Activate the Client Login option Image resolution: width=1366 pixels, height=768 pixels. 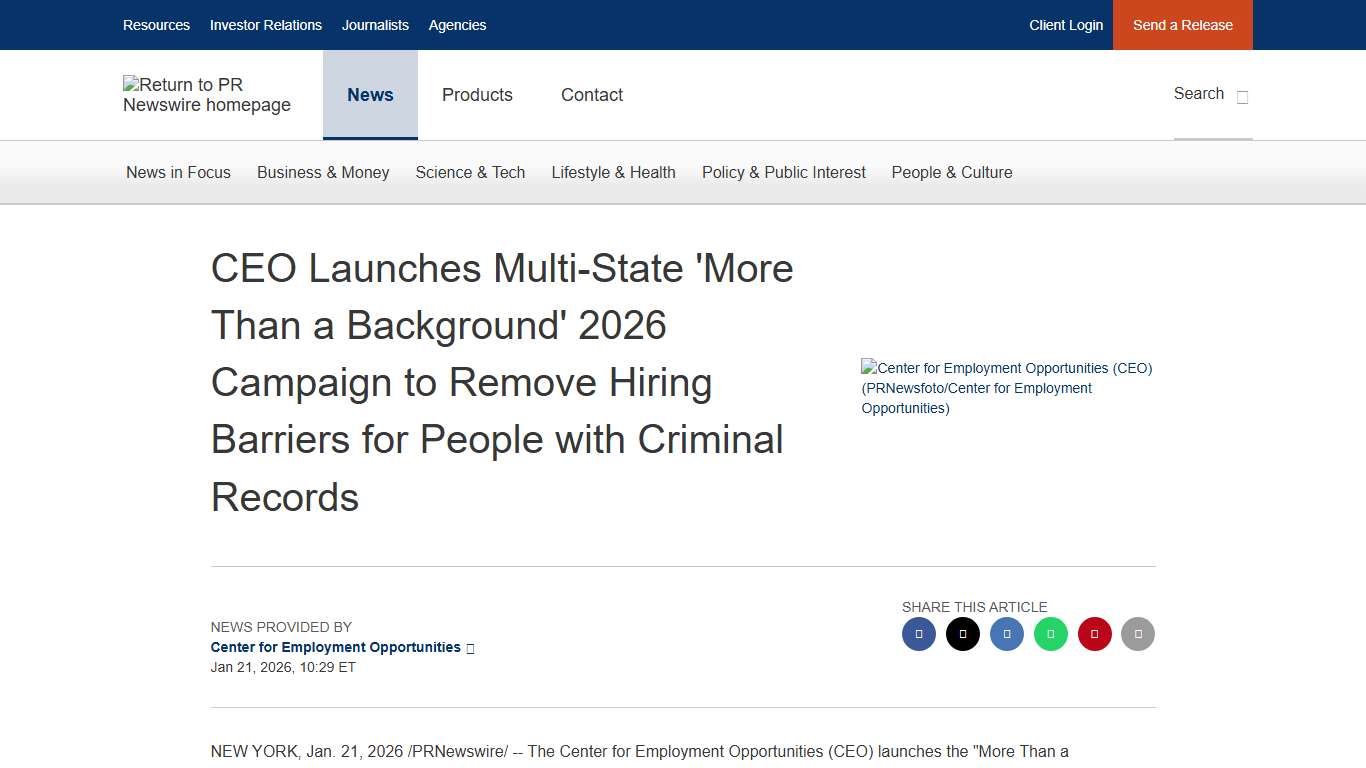[x=1066, y=25]
